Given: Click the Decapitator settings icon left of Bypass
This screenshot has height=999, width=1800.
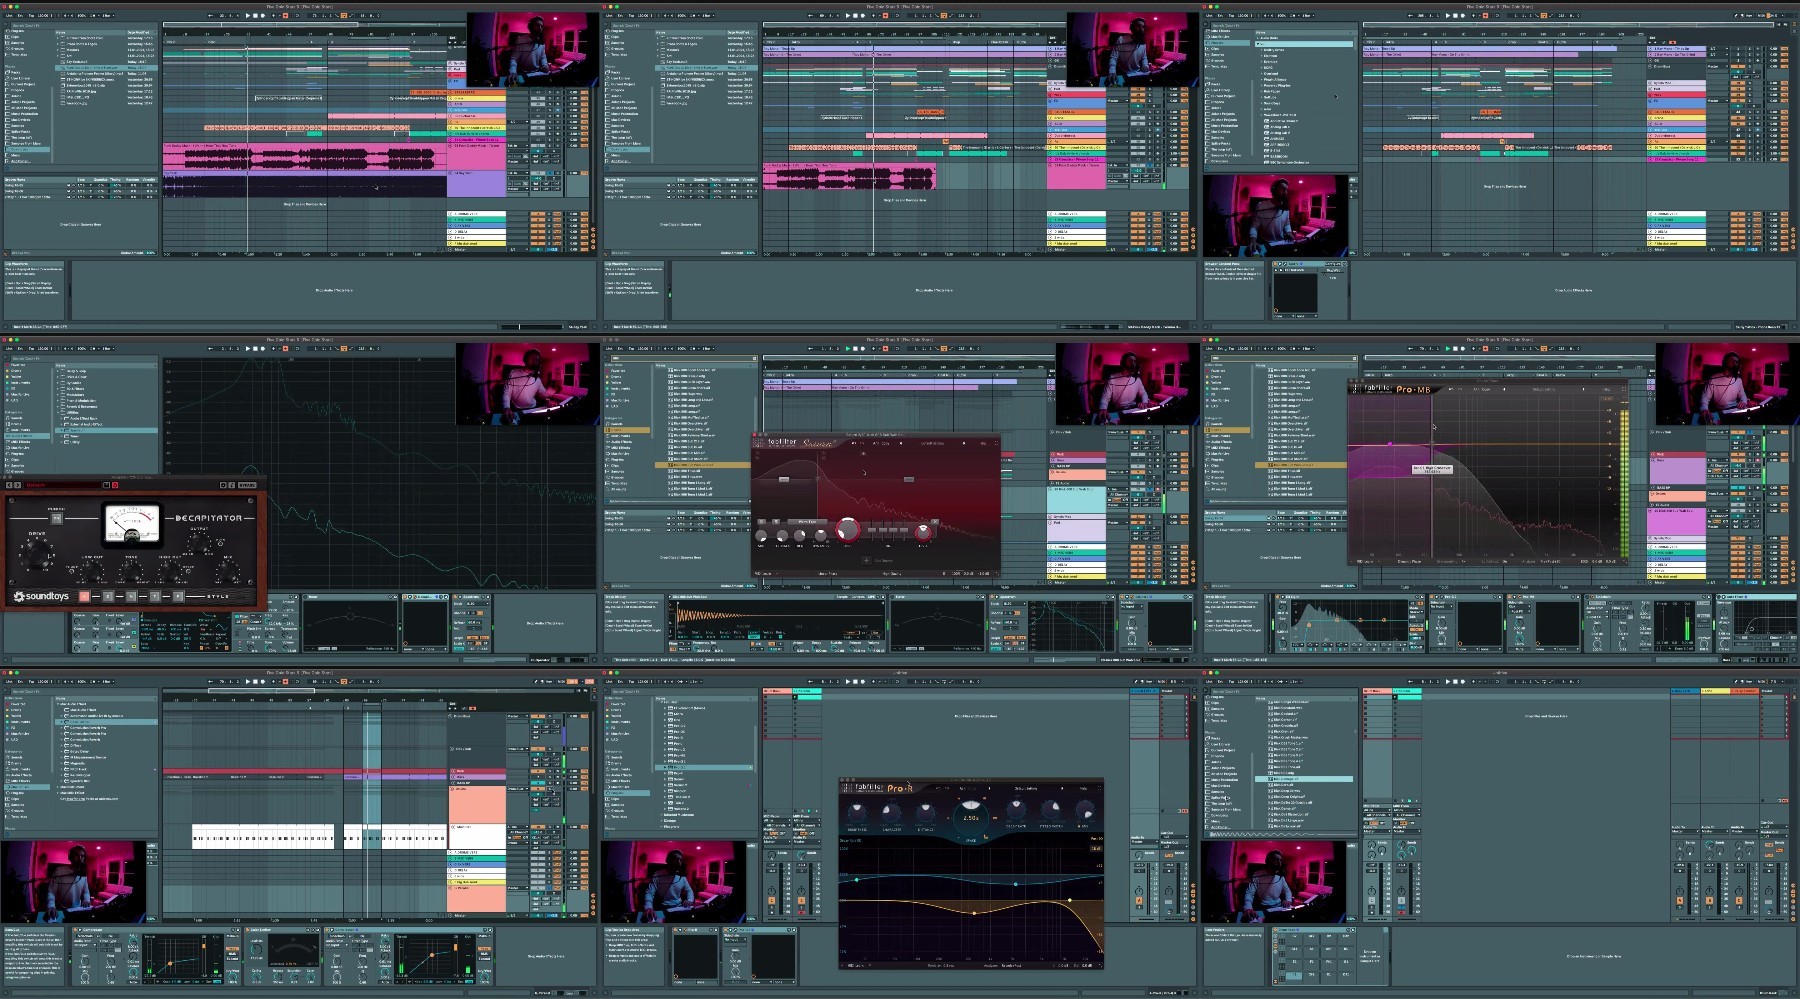Looking at the screenshot, I should pos(223,485).
